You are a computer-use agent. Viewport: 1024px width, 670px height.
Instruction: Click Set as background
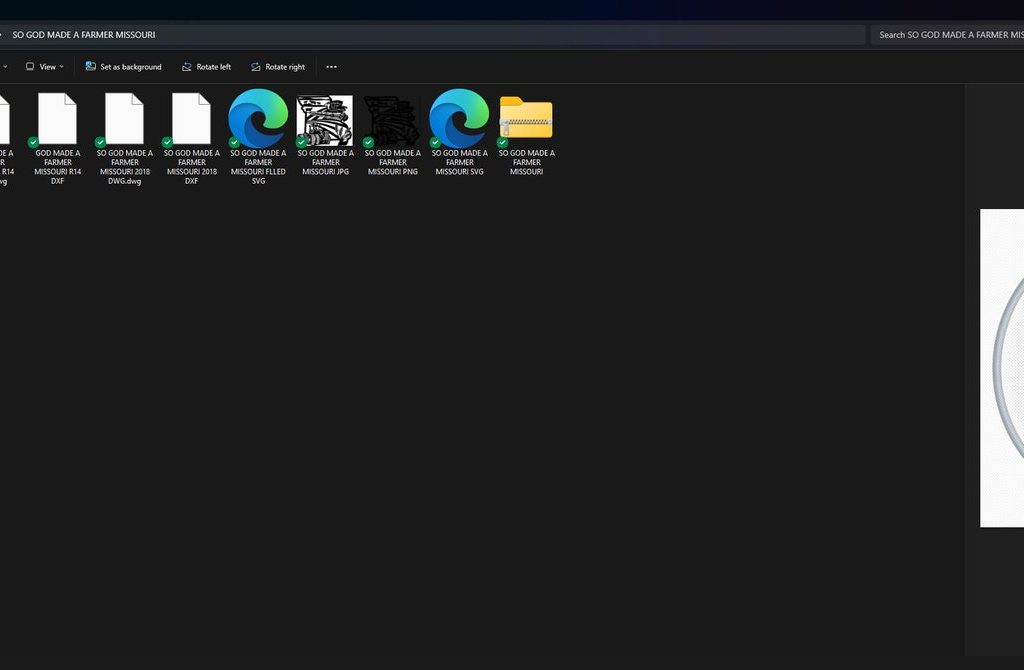point(123,67)
